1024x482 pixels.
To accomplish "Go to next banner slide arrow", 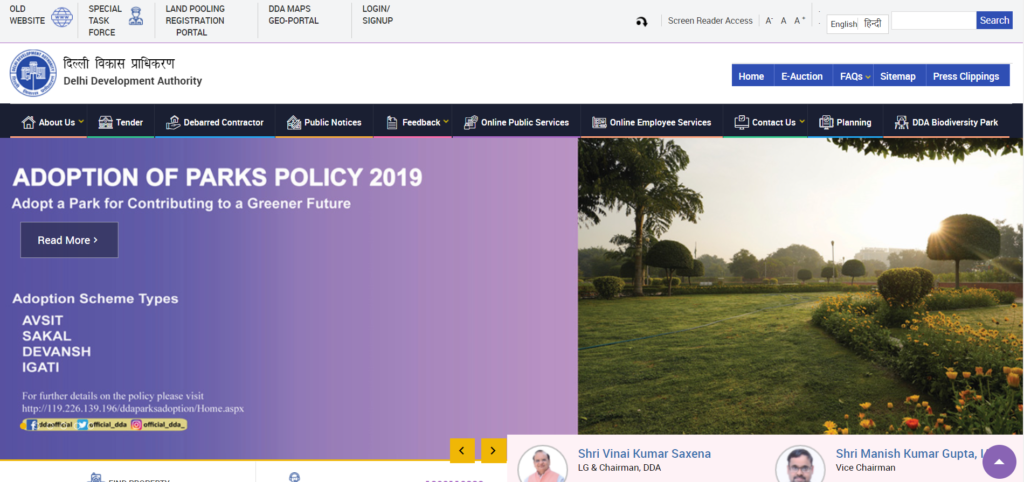I will (x=493, y=451).
